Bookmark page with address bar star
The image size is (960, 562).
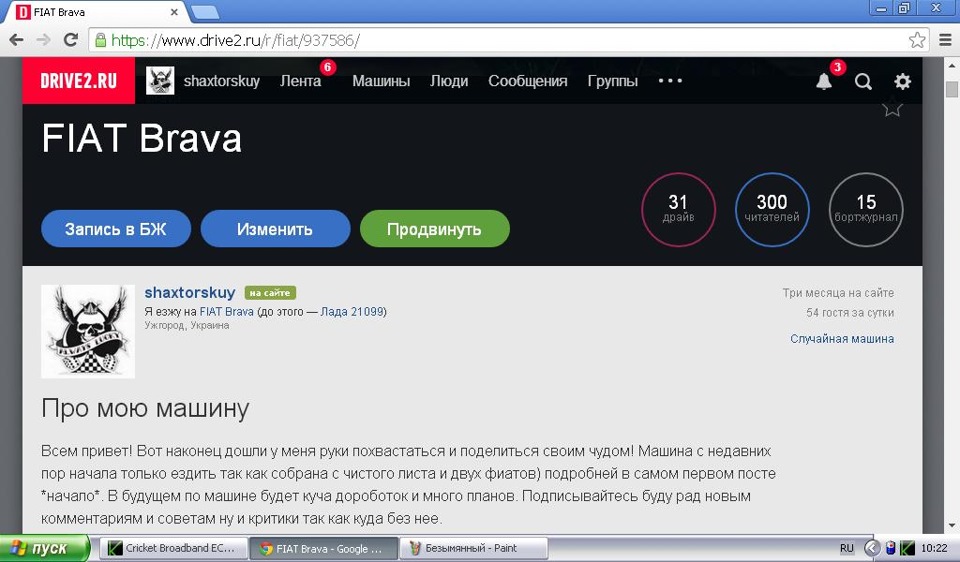point(917,40)
